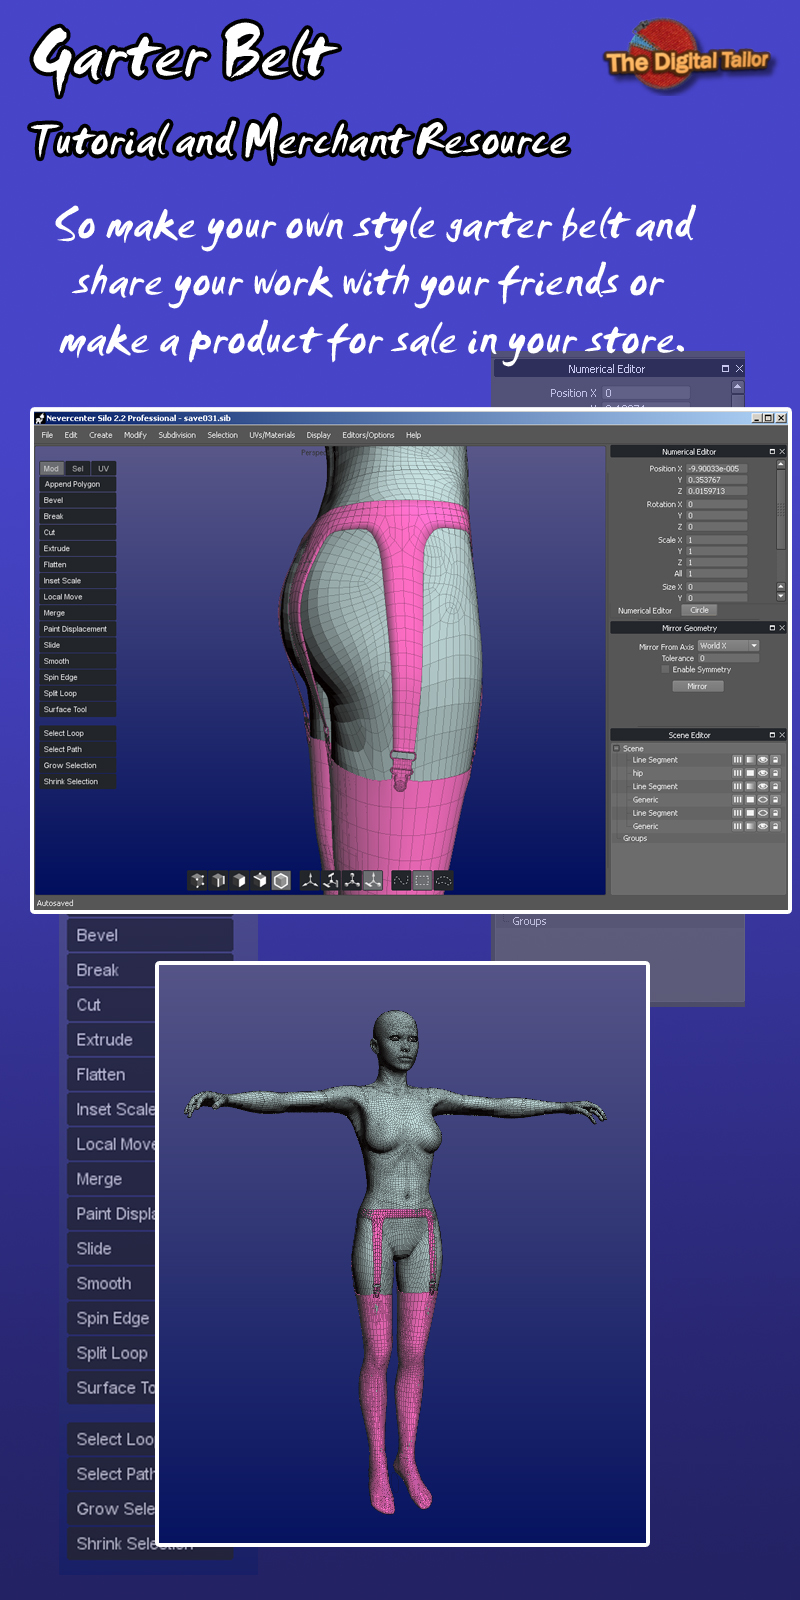Activate the highlighted multi-select mode icon

281,880
